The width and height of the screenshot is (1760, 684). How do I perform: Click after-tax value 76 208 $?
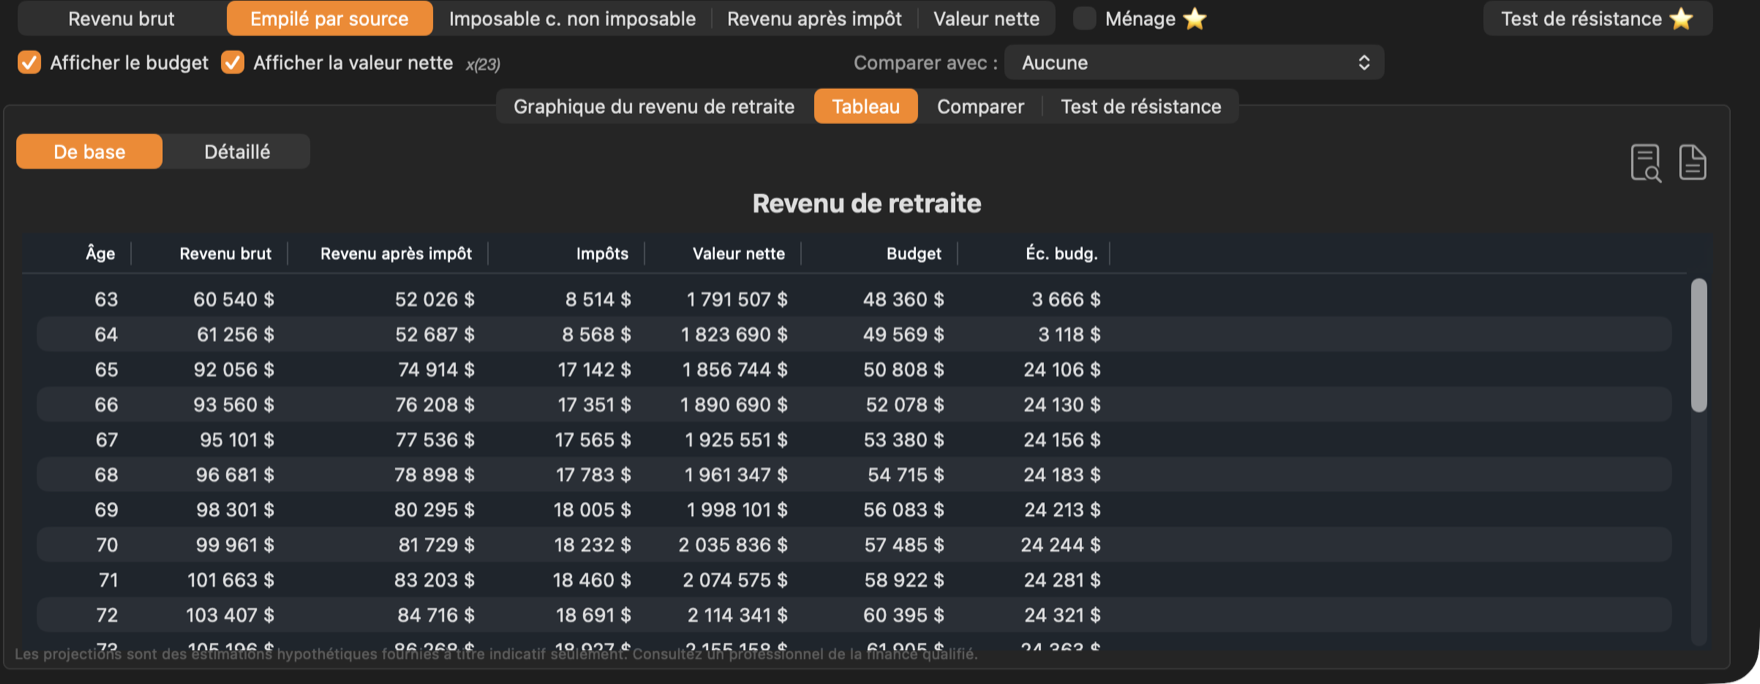click(x=435, y=404)
